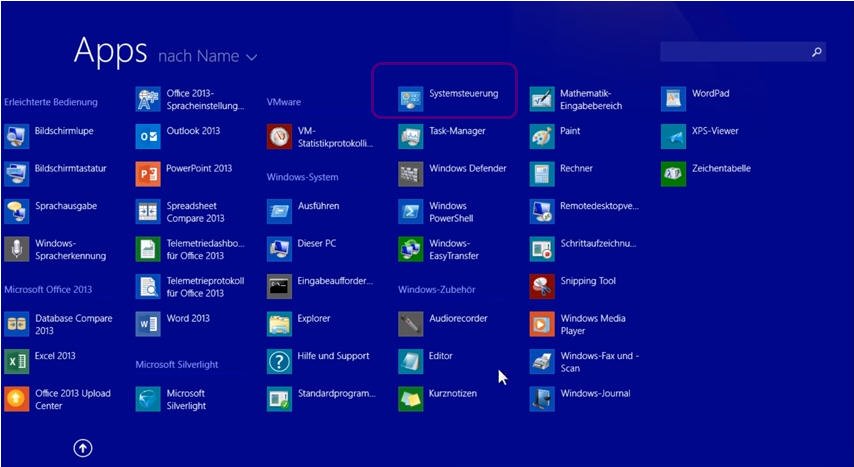Return to Start with the up arrow button

[83, 448]
